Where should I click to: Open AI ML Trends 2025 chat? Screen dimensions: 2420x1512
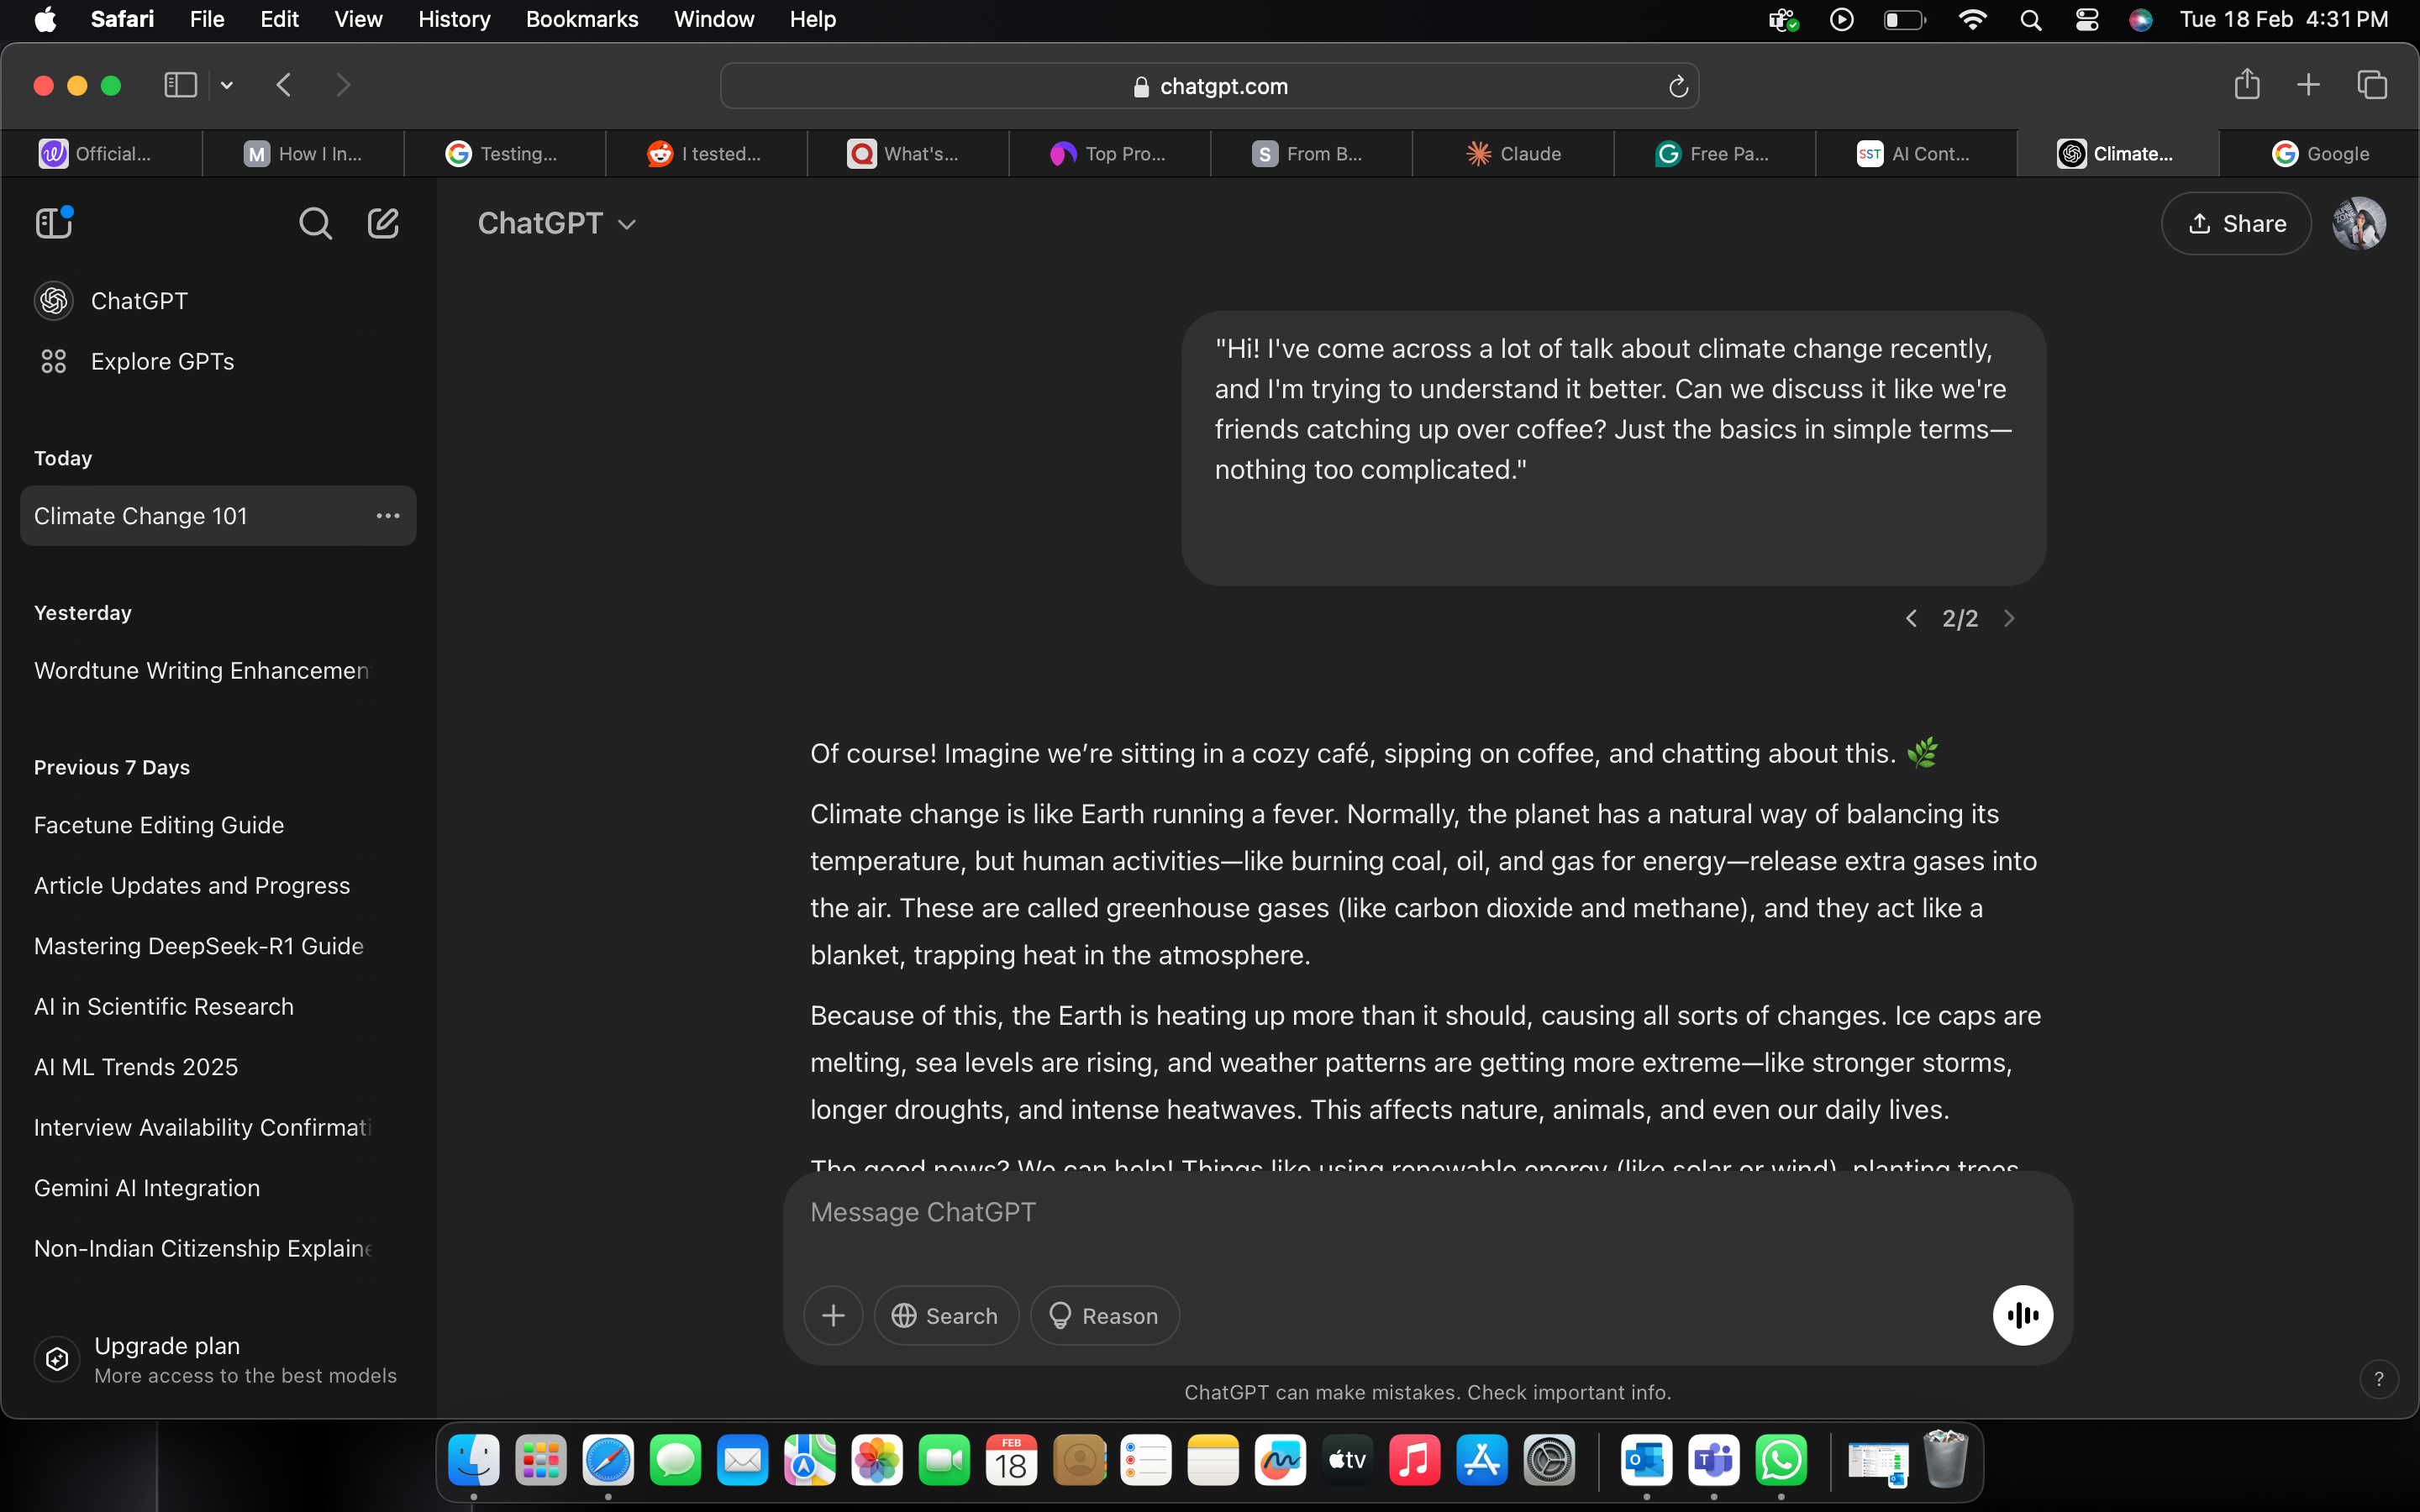pyautogui.click(x=218, y=1067)
